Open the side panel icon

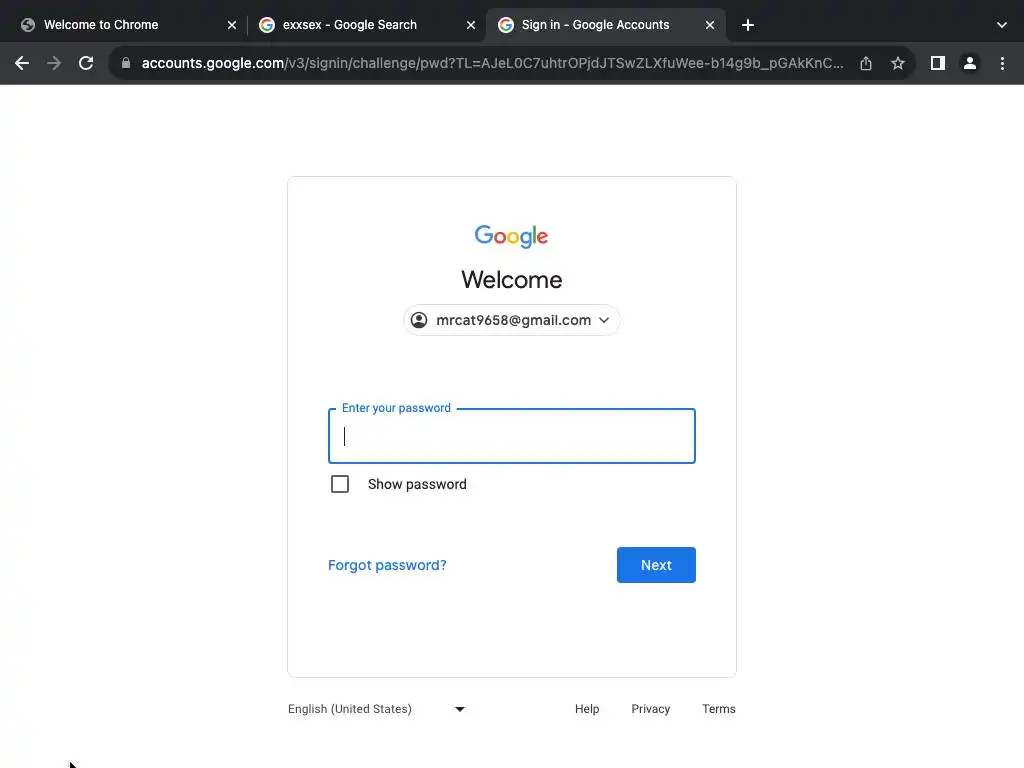coord(938,63)
